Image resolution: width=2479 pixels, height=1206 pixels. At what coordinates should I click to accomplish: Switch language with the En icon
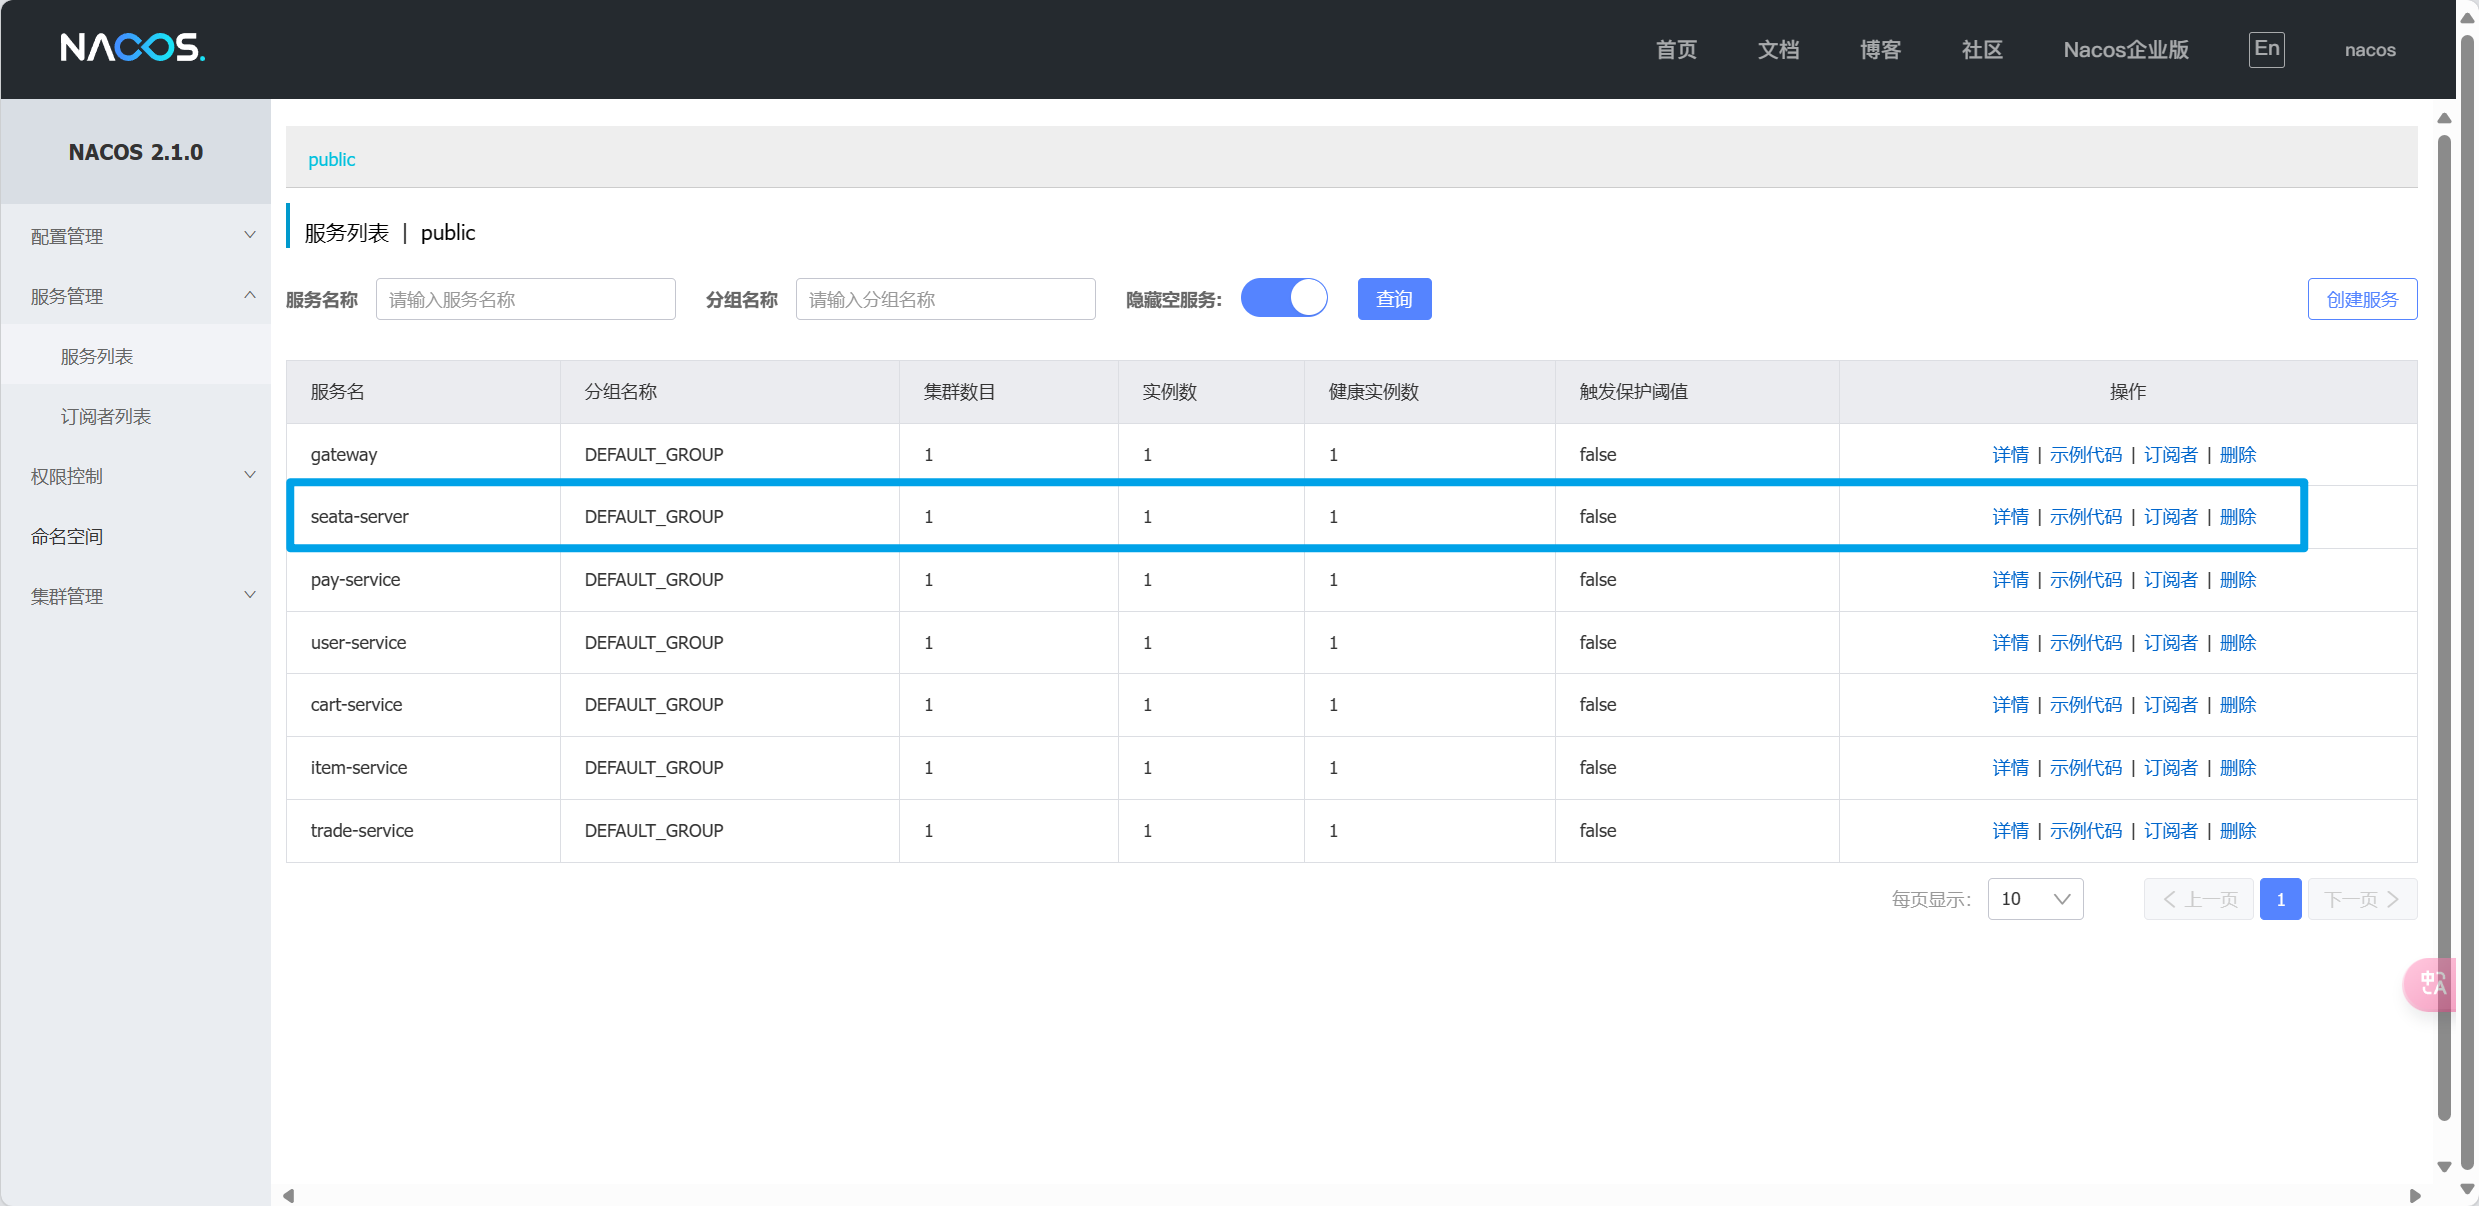(2266, 49)
